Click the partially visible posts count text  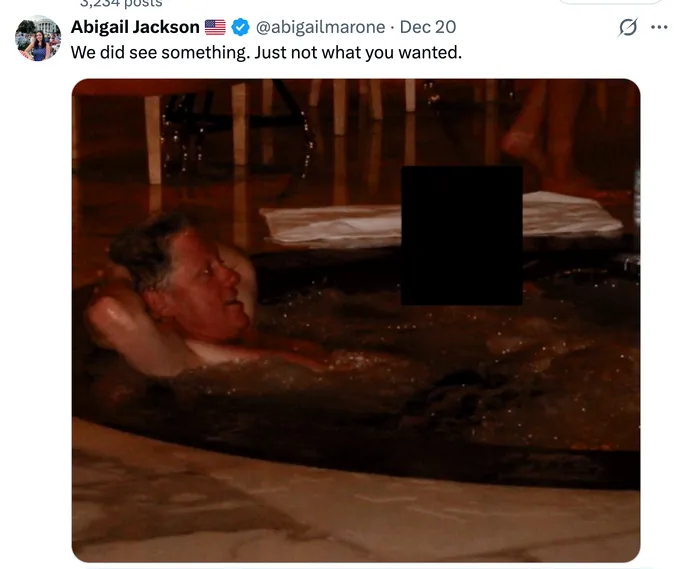point(121,4)
